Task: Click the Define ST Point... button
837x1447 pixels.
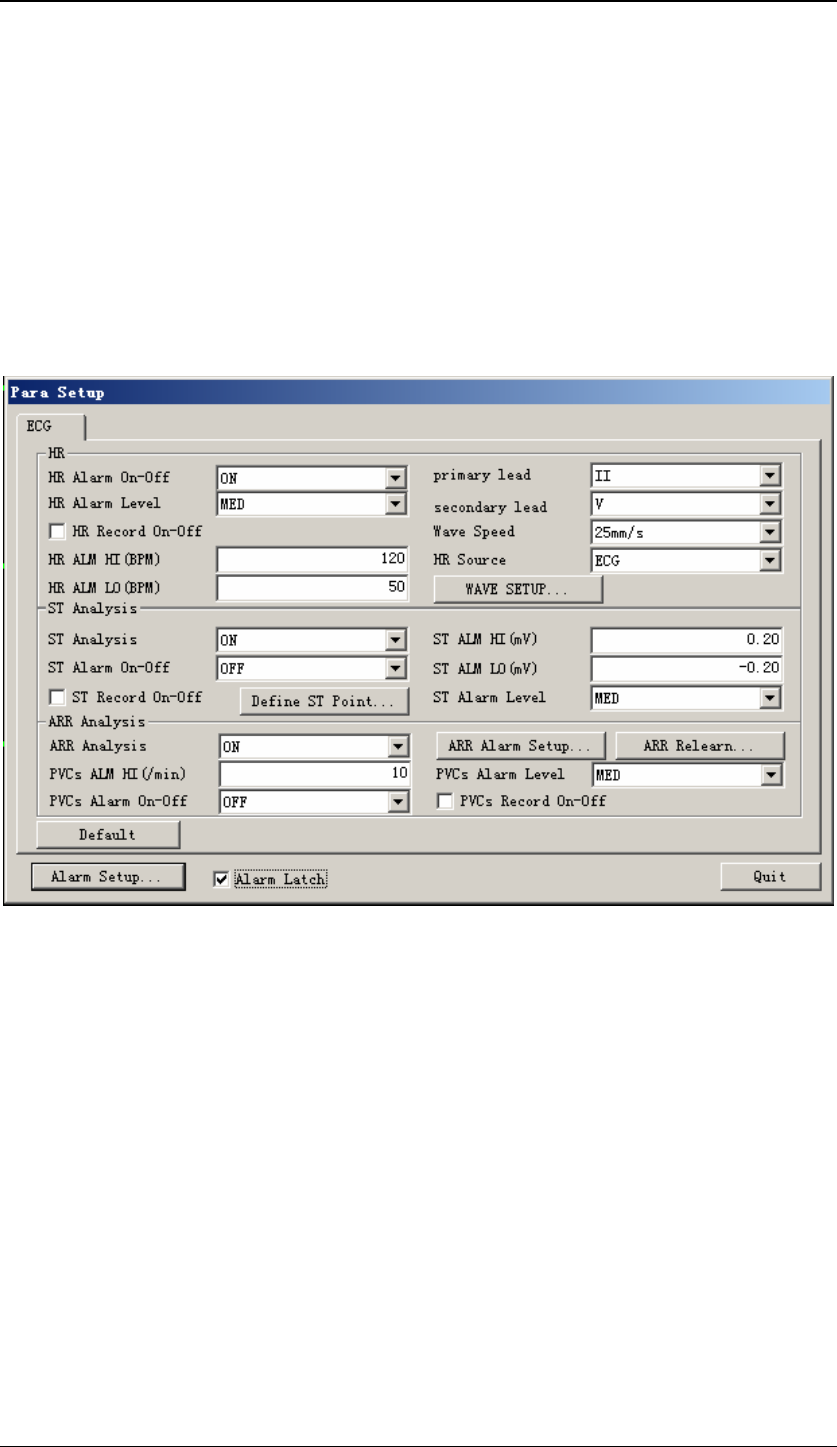Action: pos(325,701)
